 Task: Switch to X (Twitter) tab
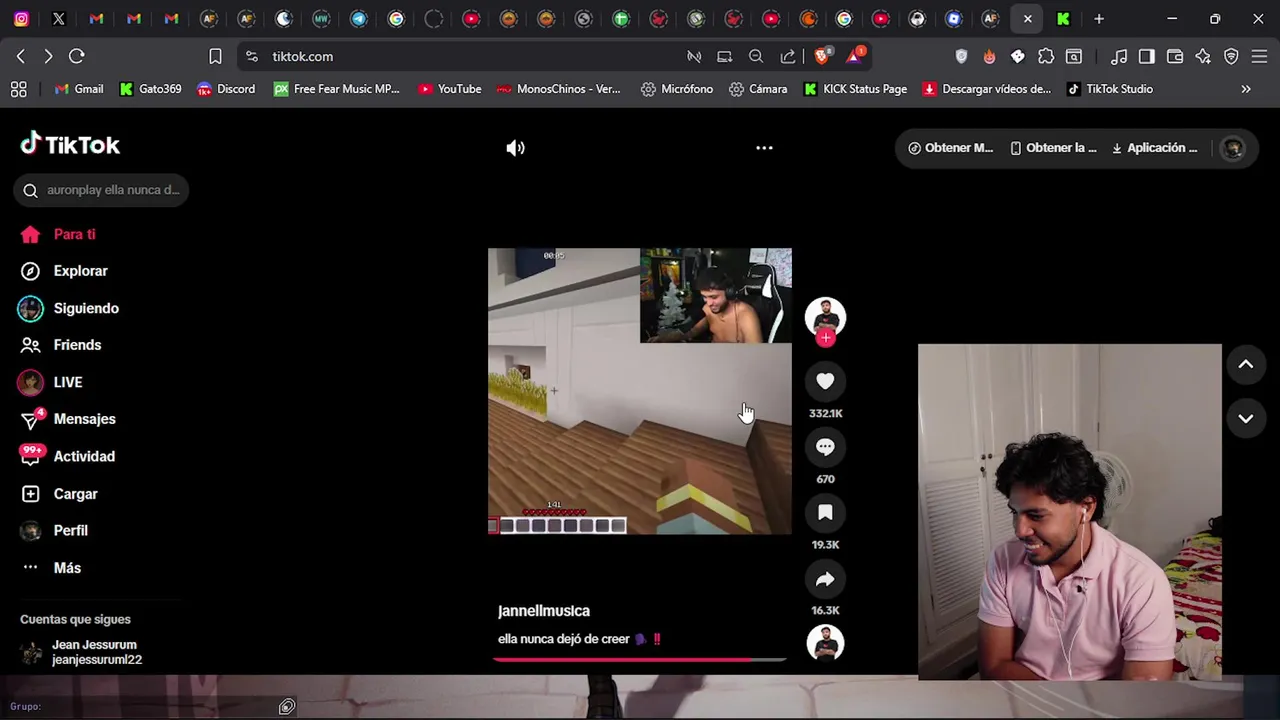[x=59, y=19]
